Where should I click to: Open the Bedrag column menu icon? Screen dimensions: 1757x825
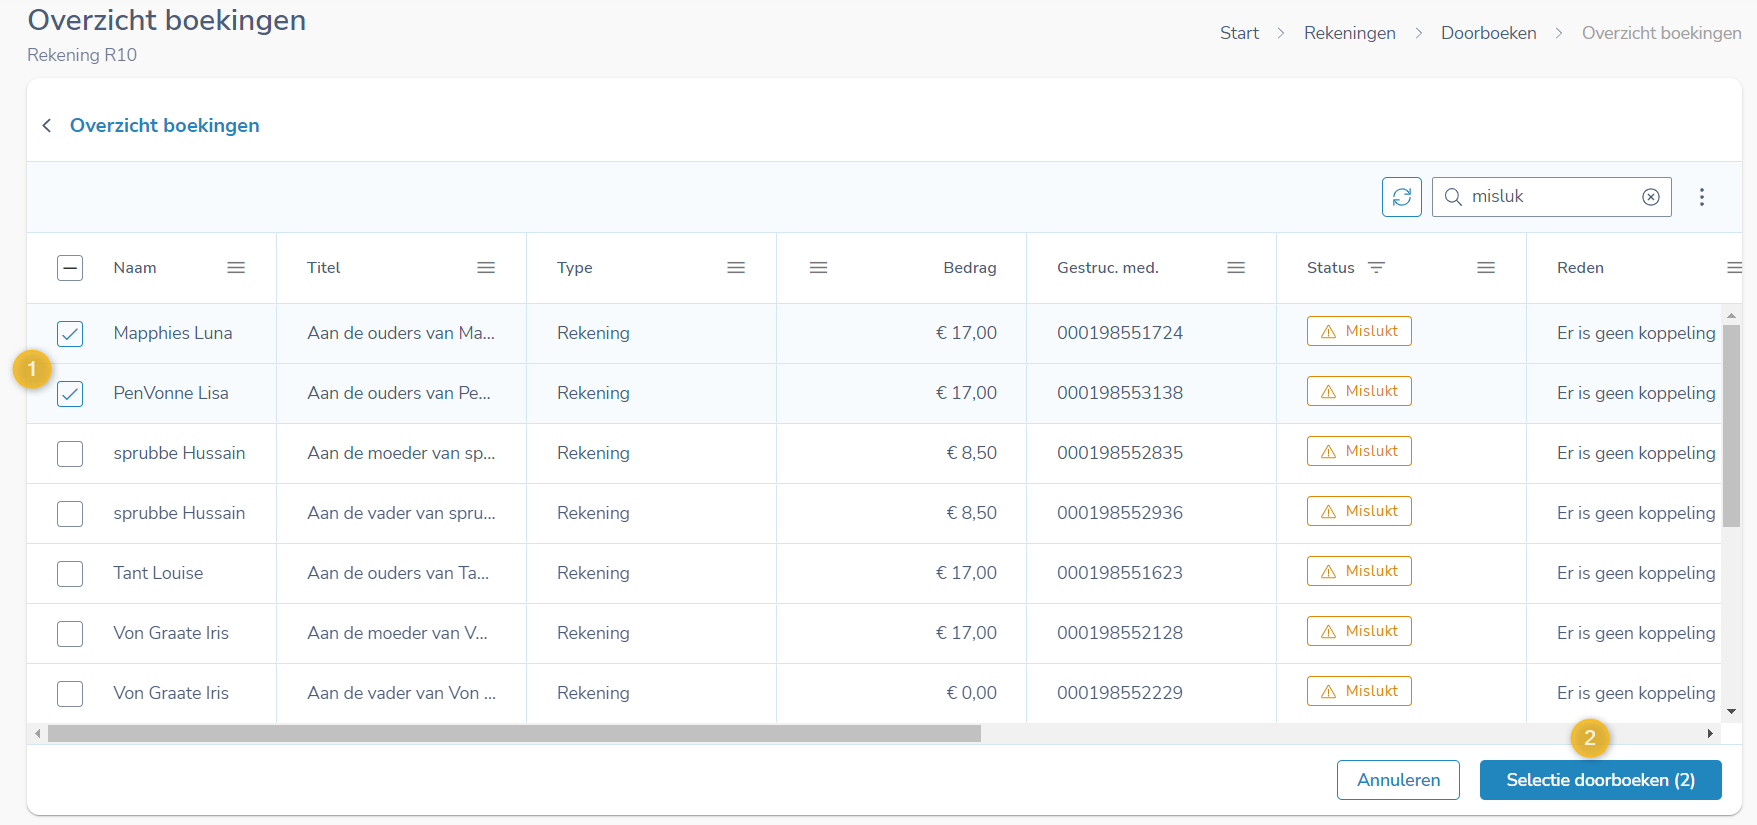tap(818, 267)
